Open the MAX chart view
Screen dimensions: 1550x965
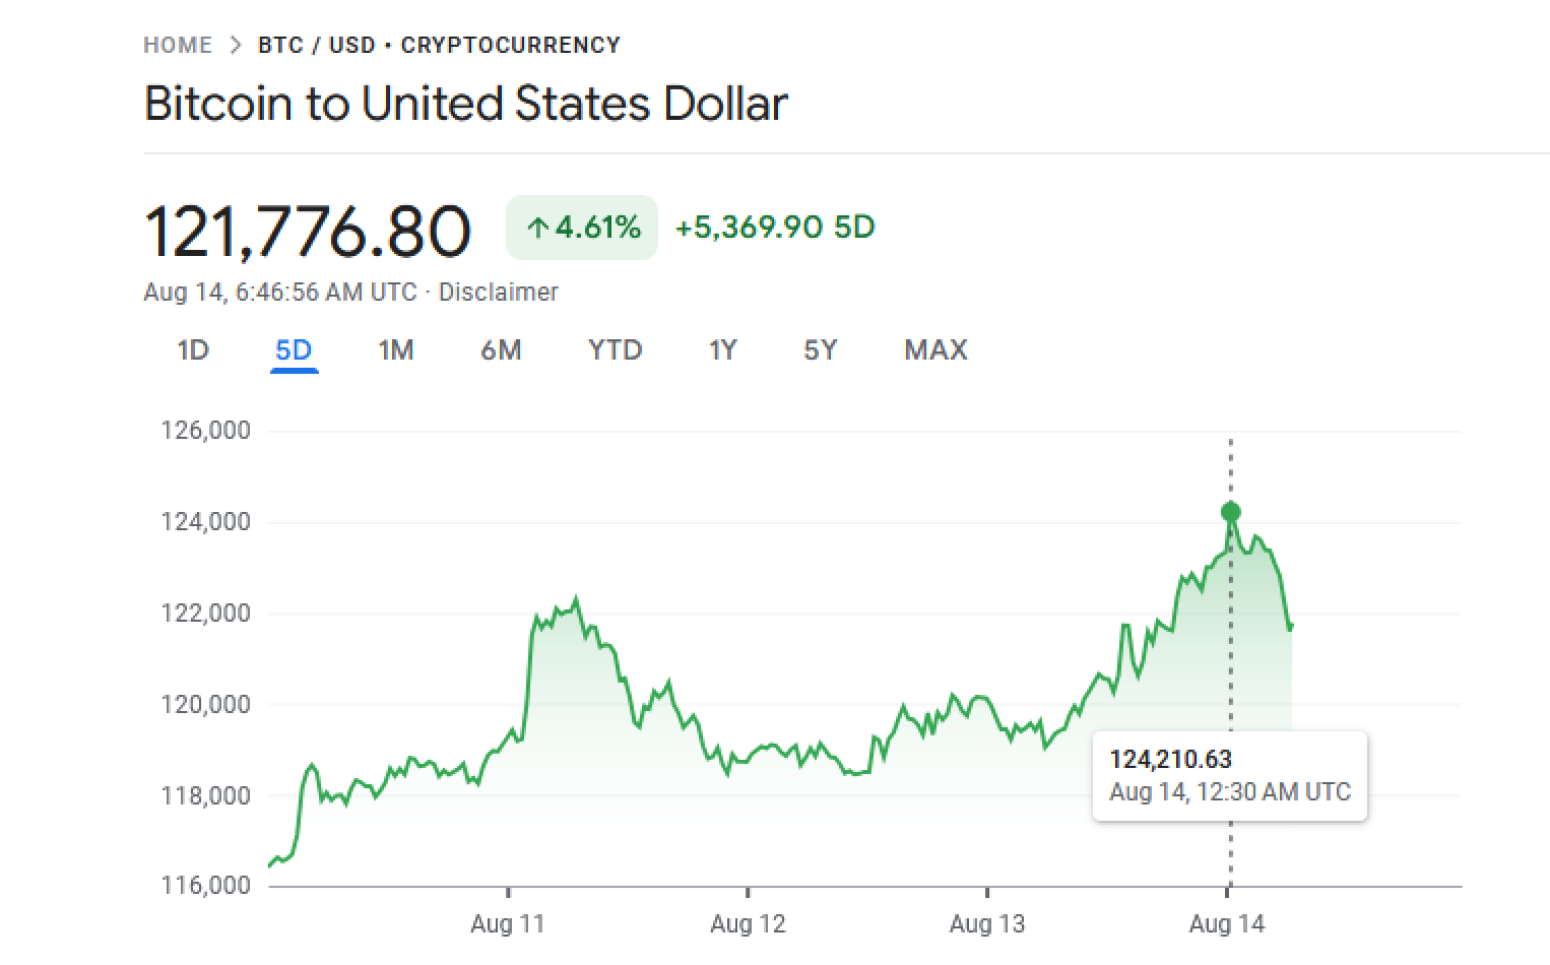click(x=935, y=350)
